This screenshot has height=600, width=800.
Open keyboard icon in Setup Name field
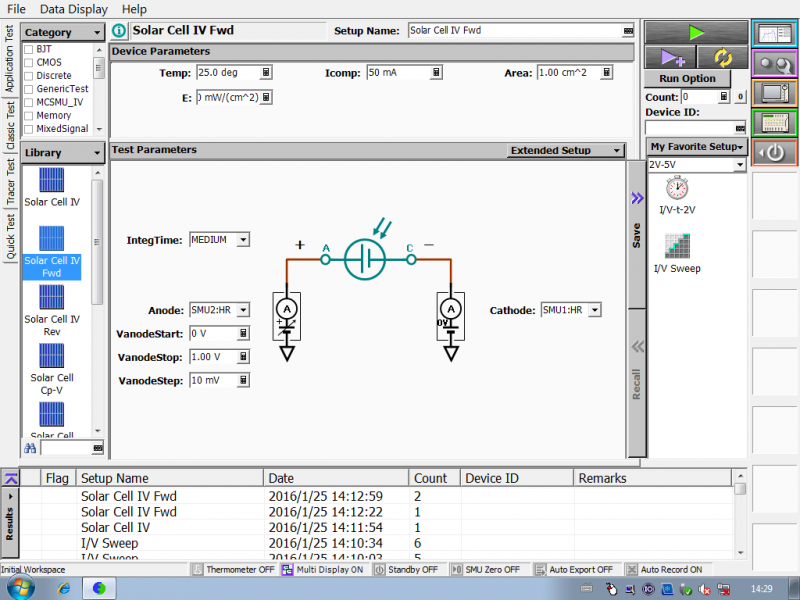click(628, 31)
